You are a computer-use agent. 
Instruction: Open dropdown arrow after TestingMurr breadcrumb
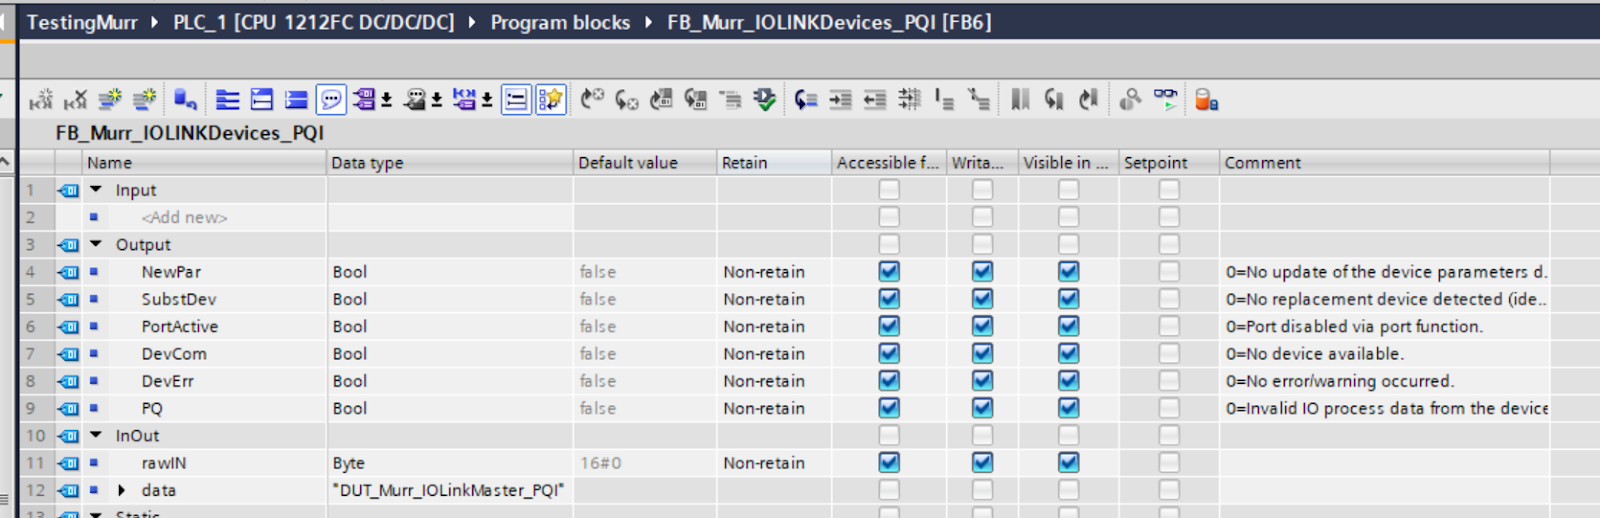point(154,22)
